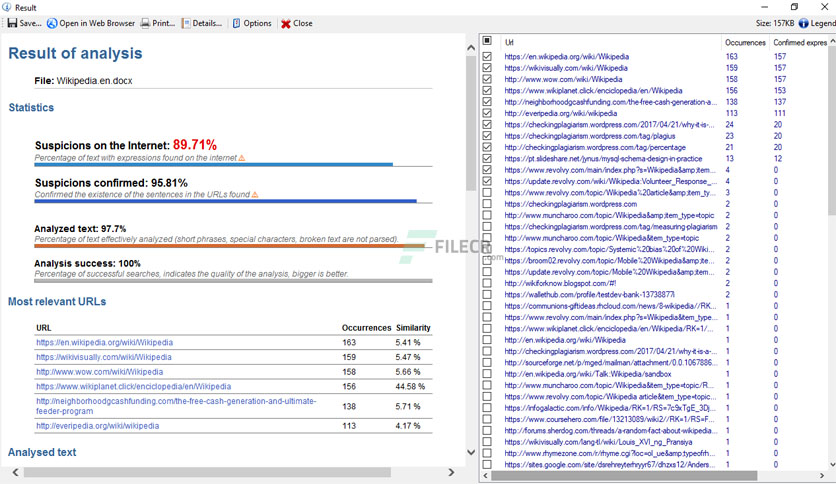Uncheck the everipedia.org/wiki/wikipedia row checkbox
The image size is (836, 484).
pos(487,113)
